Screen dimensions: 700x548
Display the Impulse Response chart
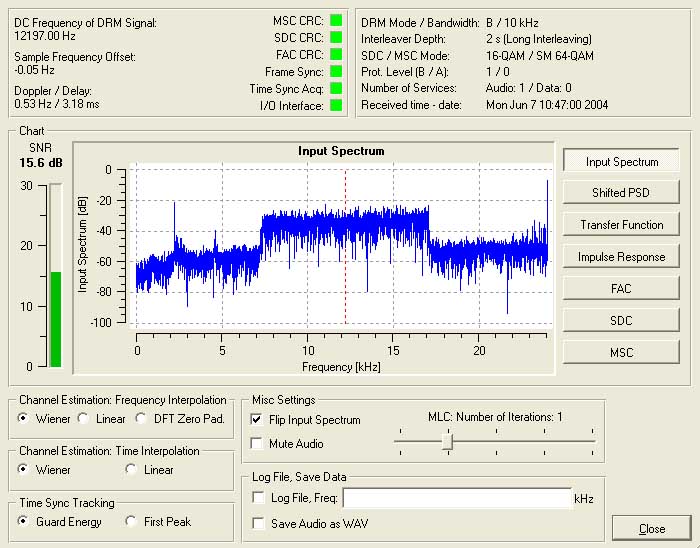[621, 257]
